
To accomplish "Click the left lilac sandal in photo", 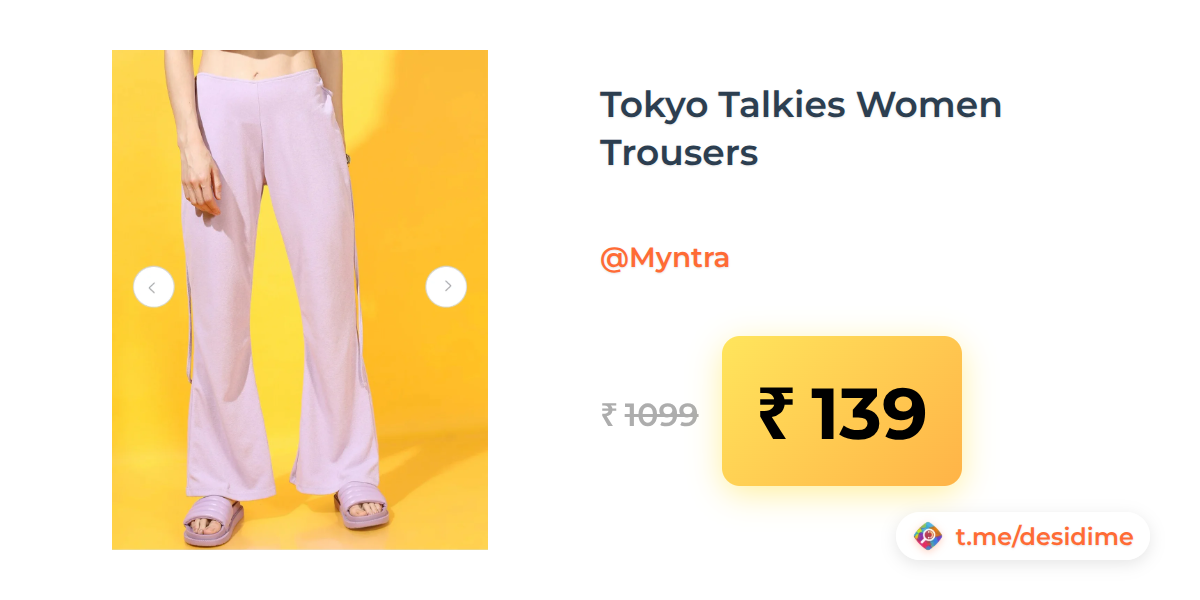I will (x=213, y=519).
